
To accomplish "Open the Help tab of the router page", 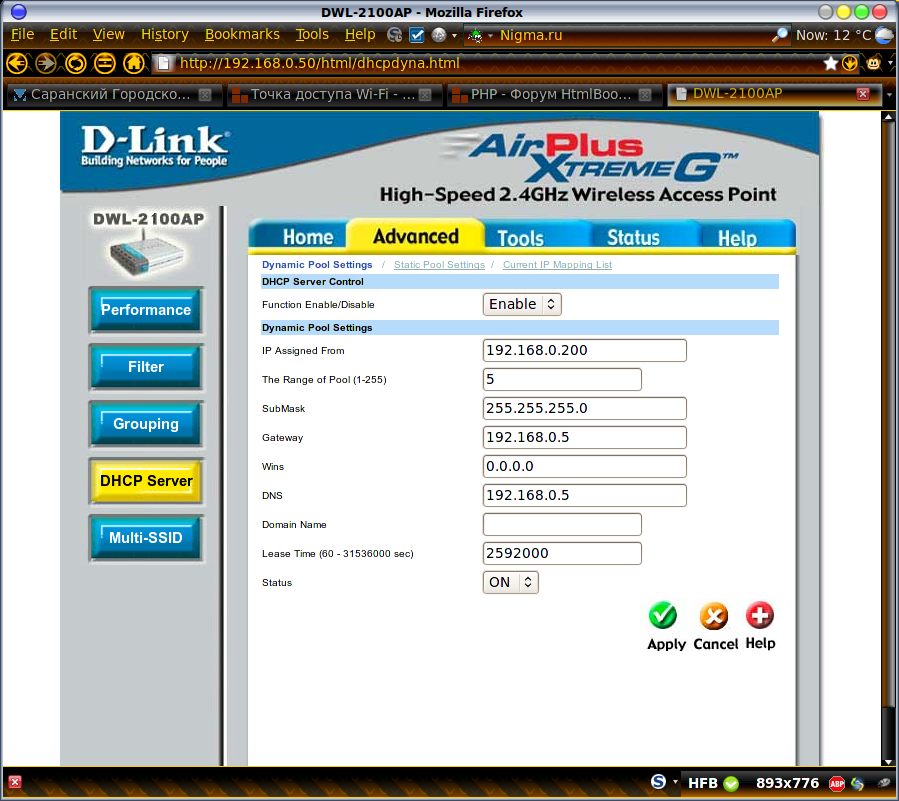I will point(737,238).
